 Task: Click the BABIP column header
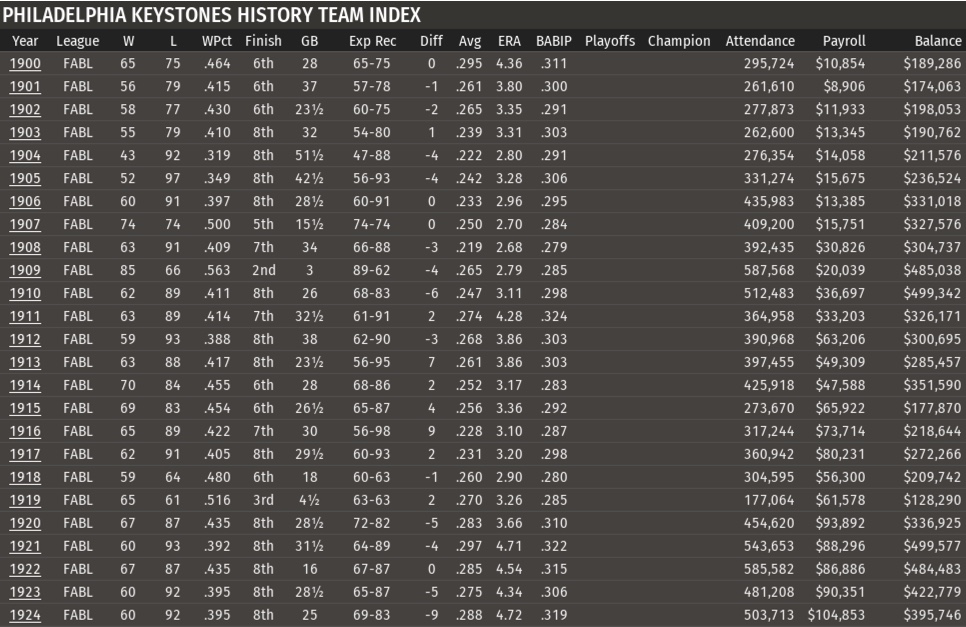coord(554,41)
